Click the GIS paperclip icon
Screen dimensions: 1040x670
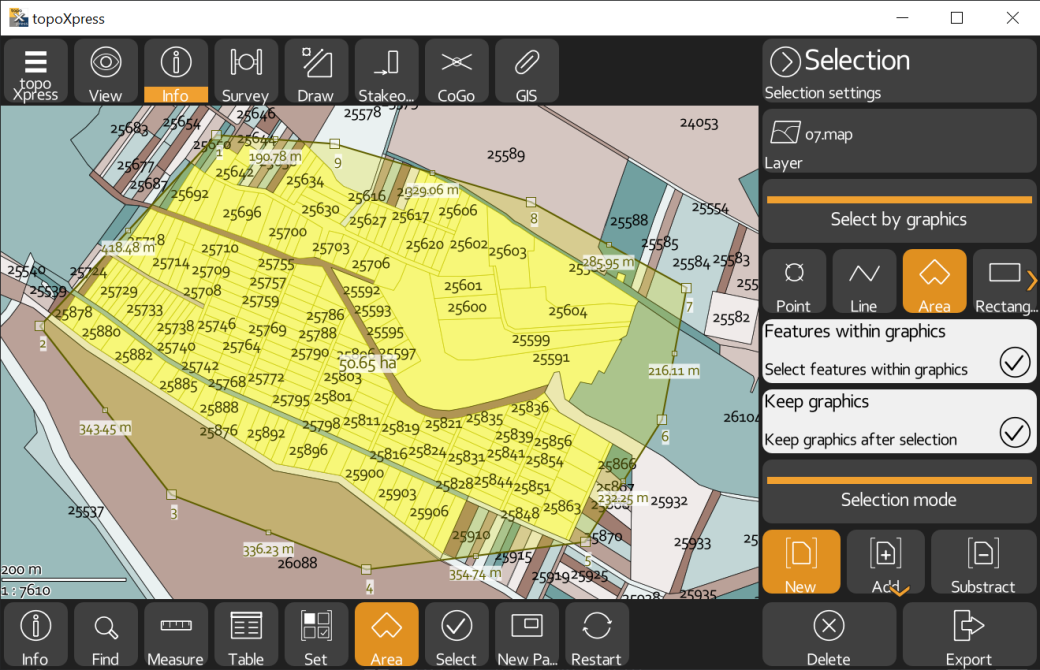(x=526, y=71)
